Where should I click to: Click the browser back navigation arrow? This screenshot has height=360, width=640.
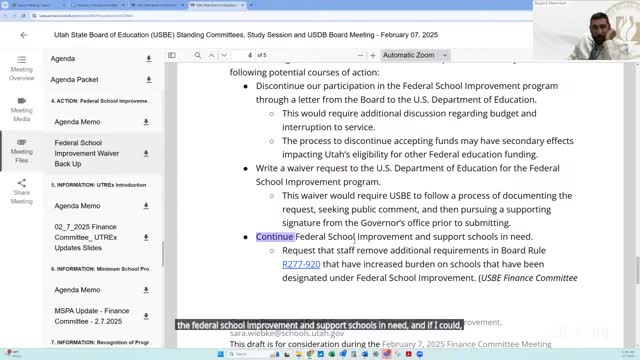coord(5,16)
